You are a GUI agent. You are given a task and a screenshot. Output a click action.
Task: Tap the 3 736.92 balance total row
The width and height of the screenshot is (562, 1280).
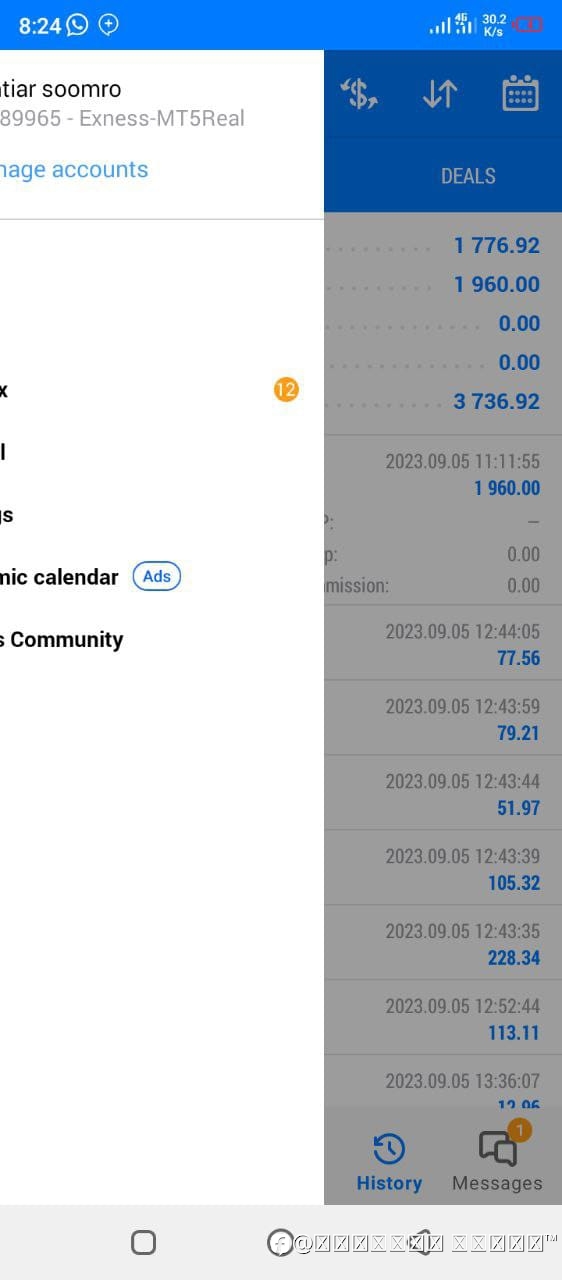pos(443,402)
